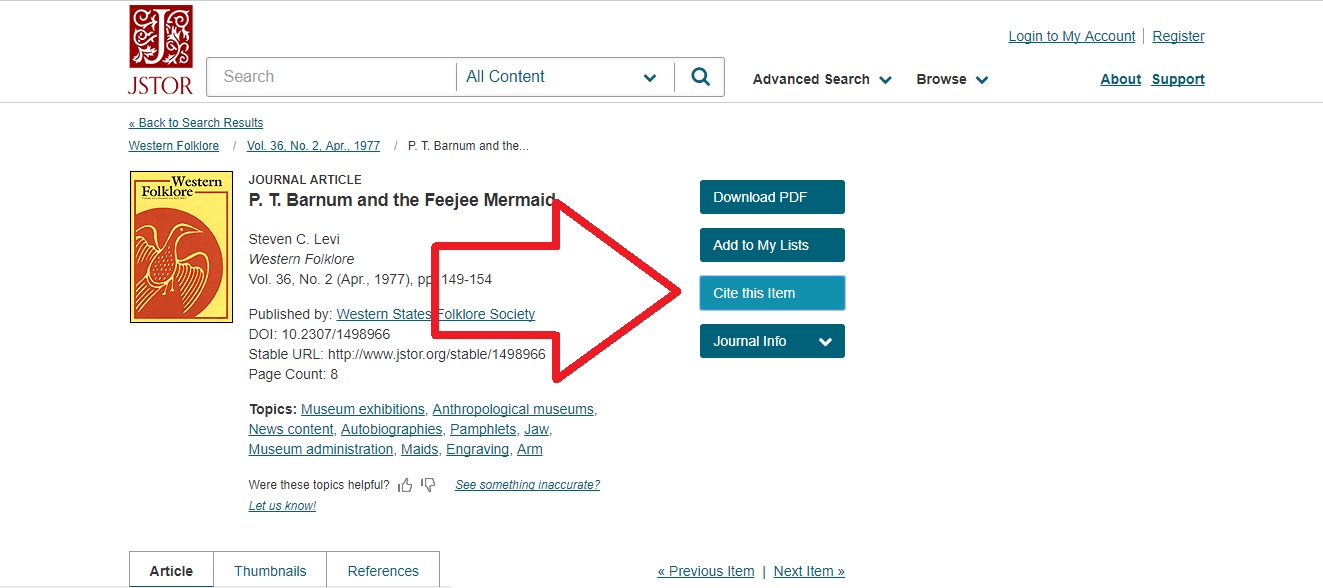
Task: Expand the Browse menu
Action: (952, 80)
